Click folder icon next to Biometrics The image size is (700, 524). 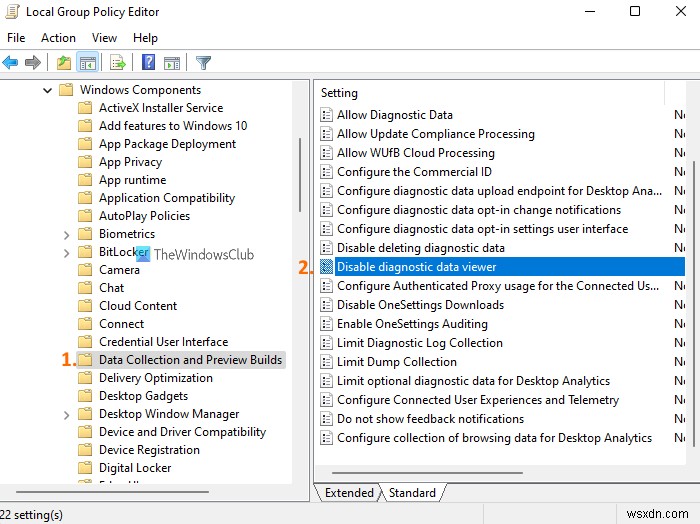click(x=85, y=234)
